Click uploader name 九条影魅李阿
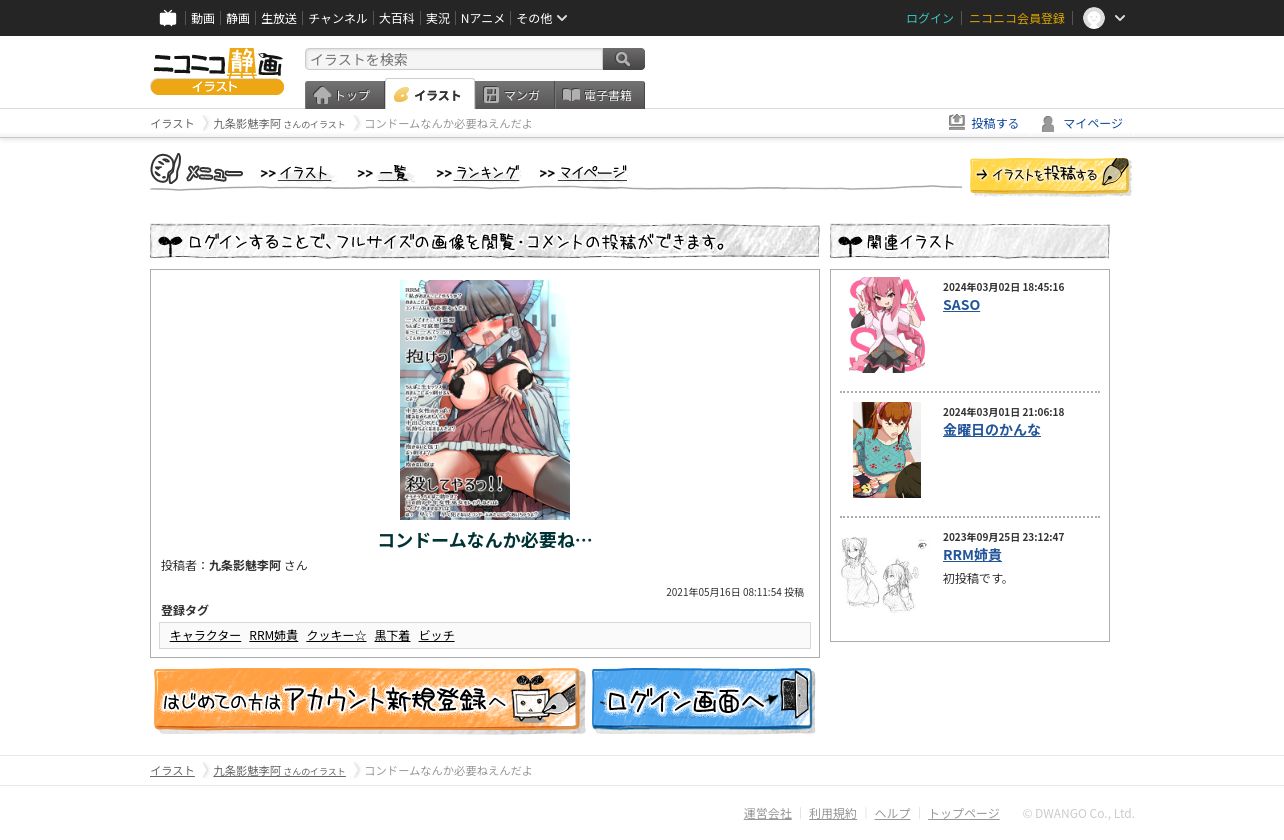The width and height of the screenshot is (1284, 840). (x=245, y=565)
